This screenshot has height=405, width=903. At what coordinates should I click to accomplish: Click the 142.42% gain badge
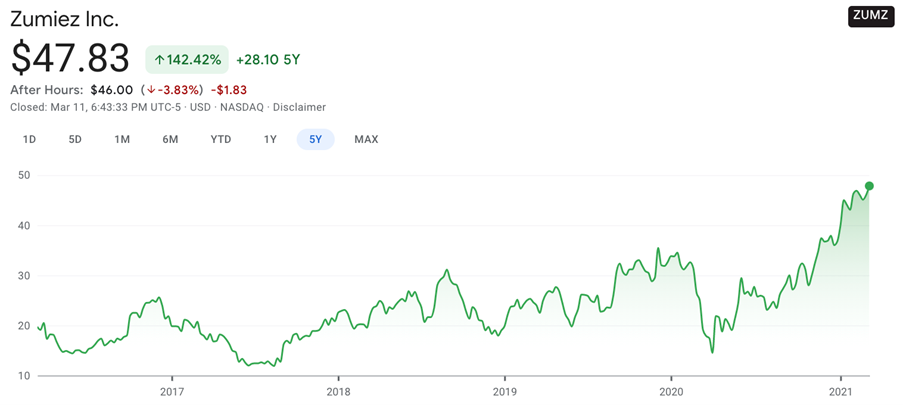coord(187,59)
